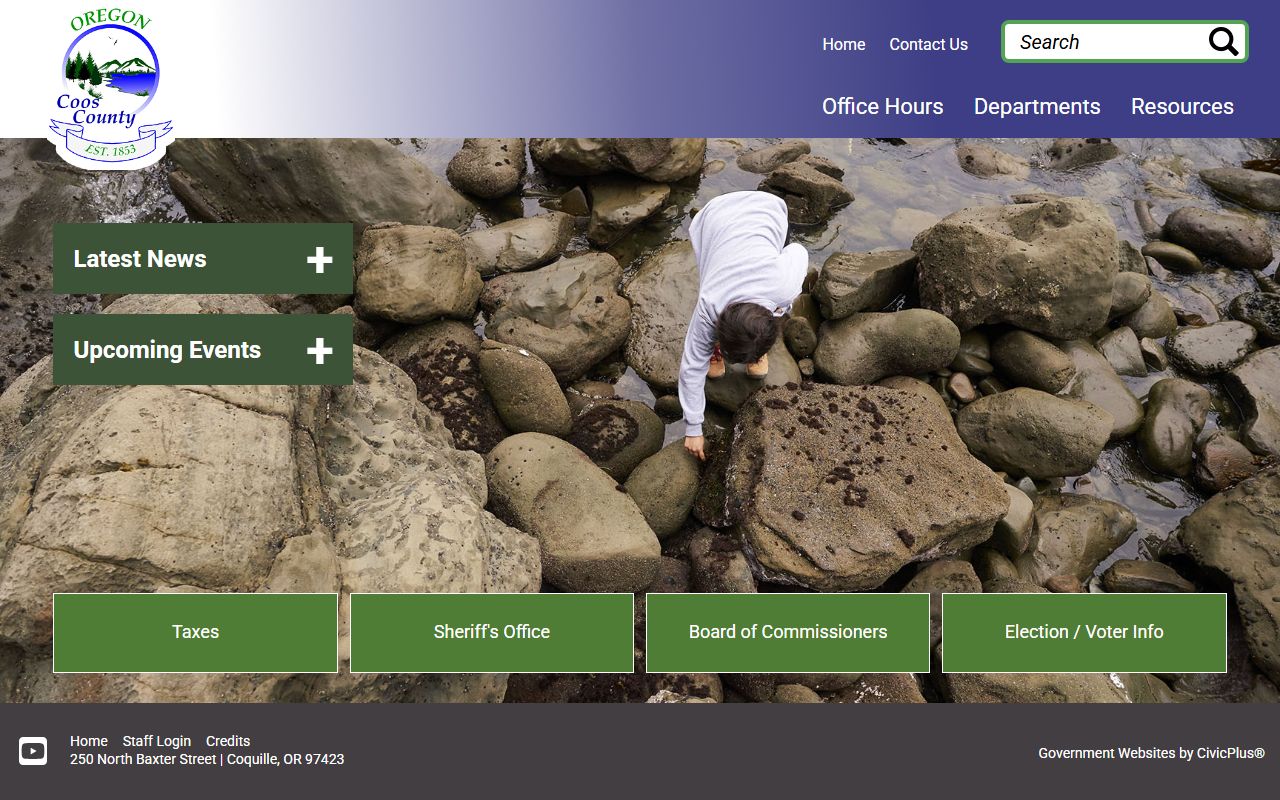The image size is (1280, 800).
Task: Open Election / Voter Info button
Action: [x=1084, y=632]
